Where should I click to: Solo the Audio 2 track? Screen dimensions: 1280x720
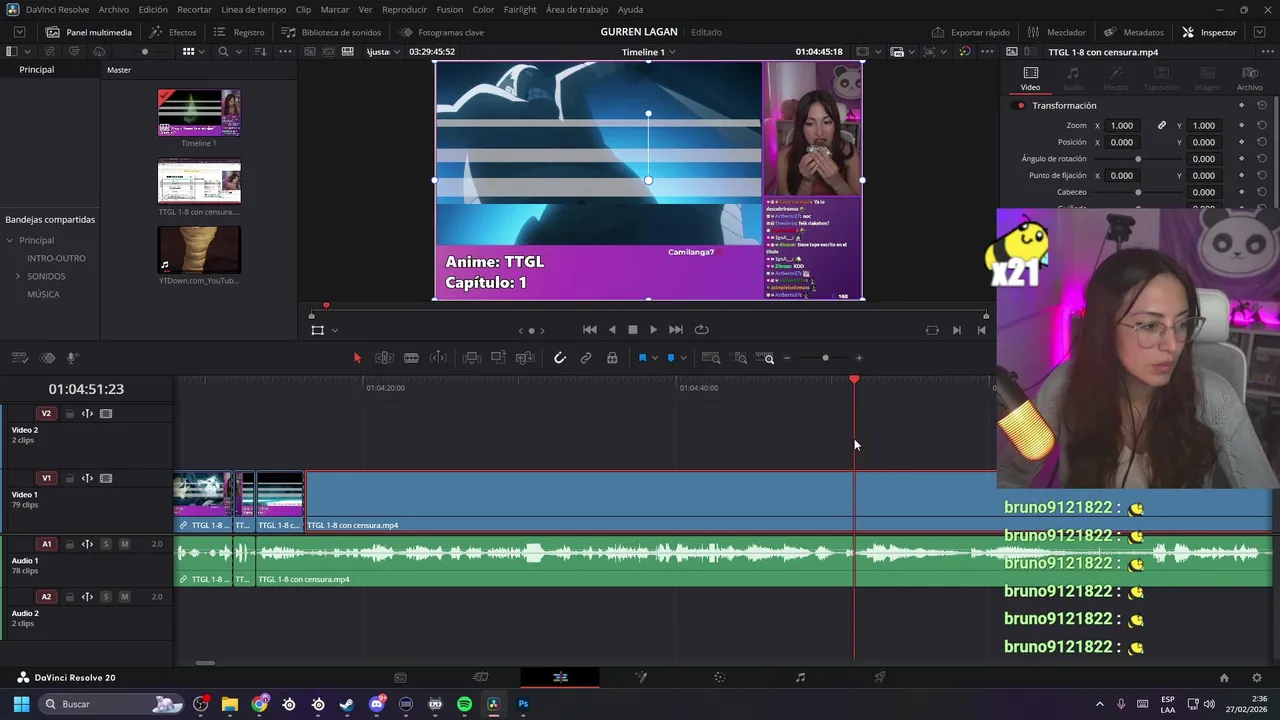[106, 597]
